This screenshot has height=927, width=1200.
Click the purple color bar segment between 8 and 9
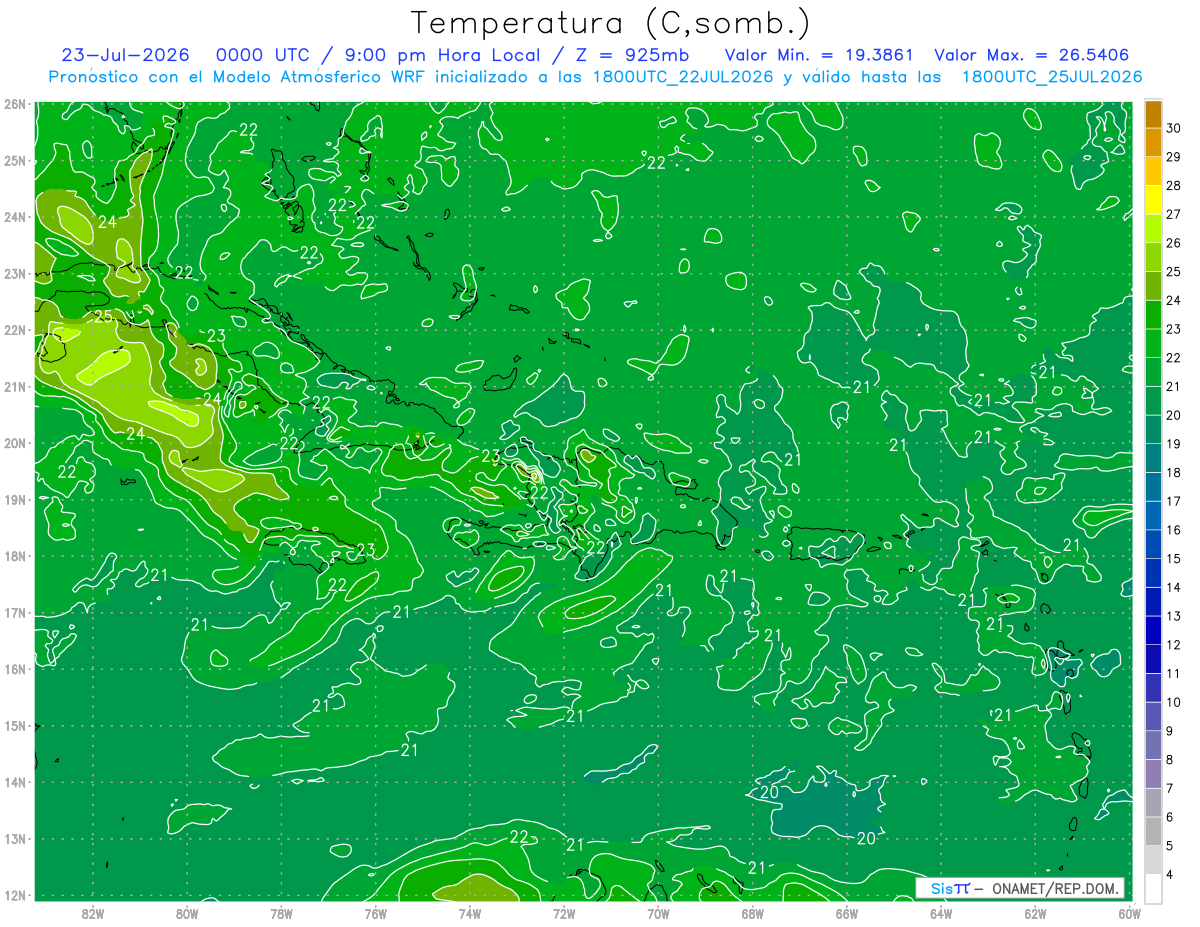point(1153,746)
